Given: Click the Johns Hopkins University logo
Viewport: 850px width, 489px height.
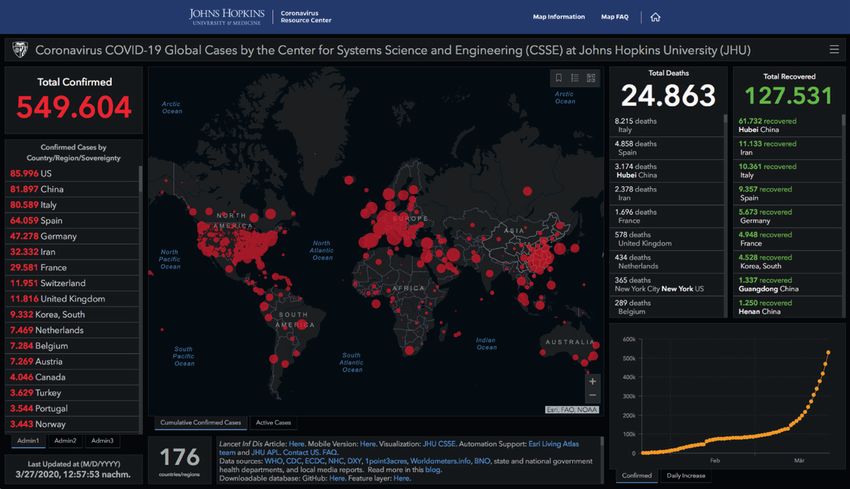Looking at the screenshot, I should (227, 17).
